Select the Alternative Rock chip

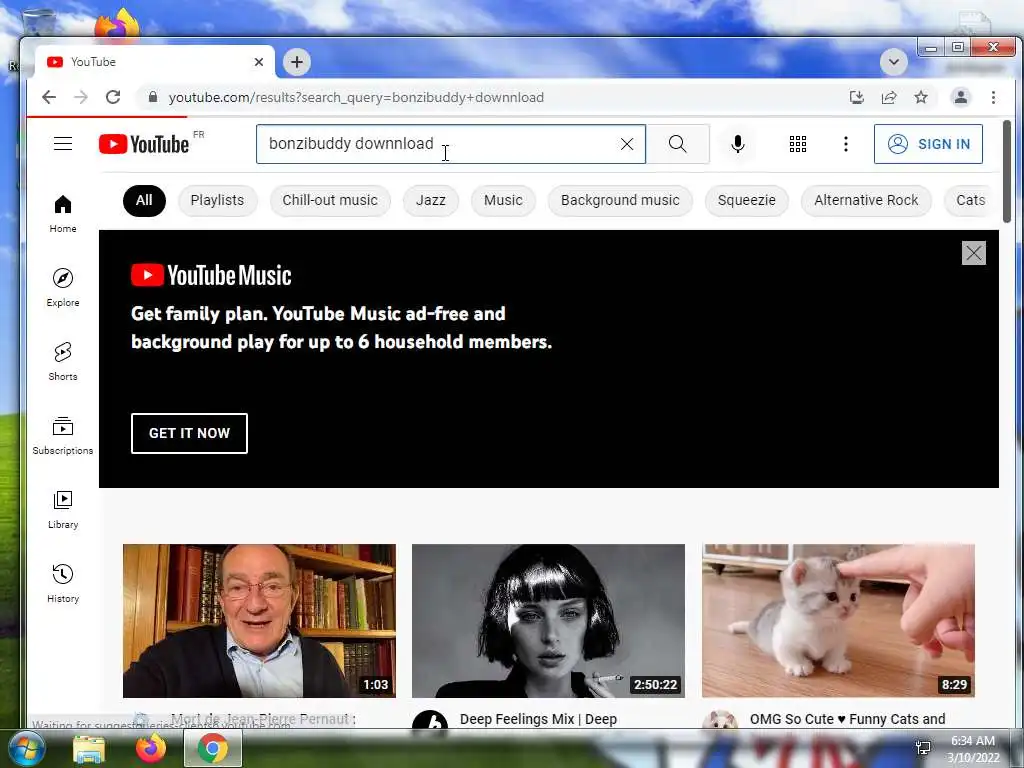[866, 200]
